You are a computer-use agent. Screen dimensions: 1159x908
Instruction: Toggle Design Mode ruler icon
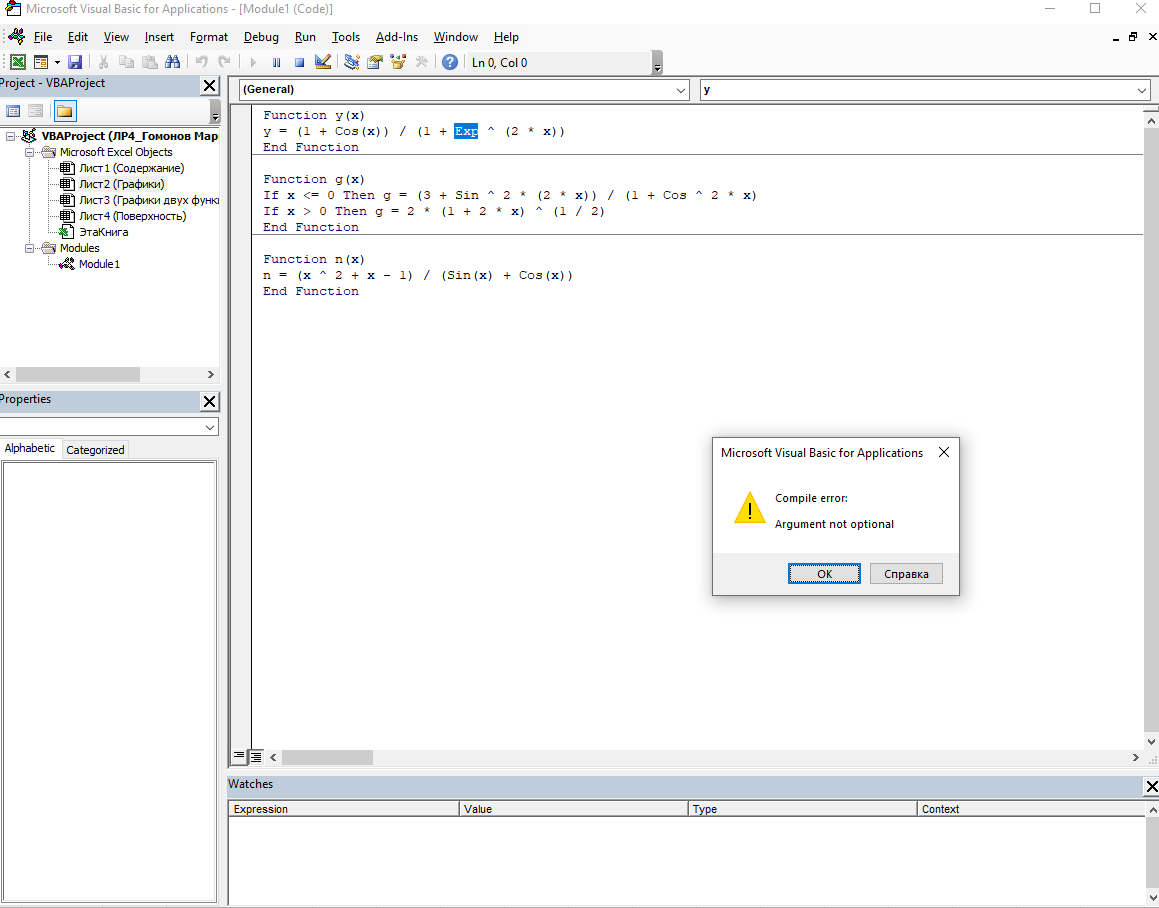(322, 63)
